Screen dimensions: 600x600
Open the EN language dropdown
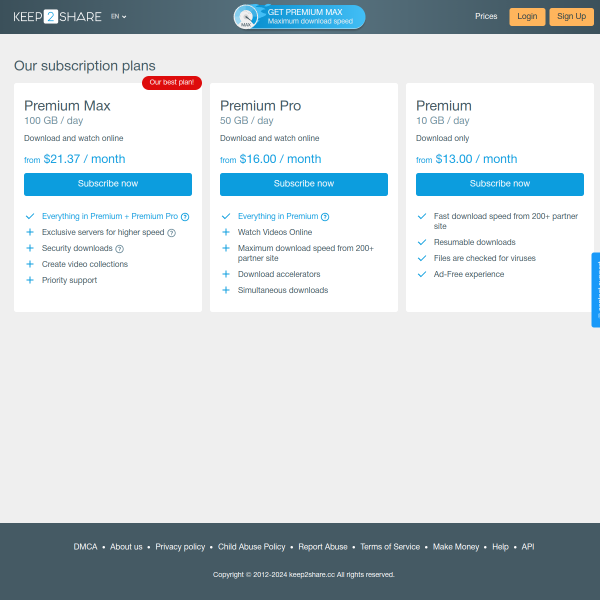(118, 17)
